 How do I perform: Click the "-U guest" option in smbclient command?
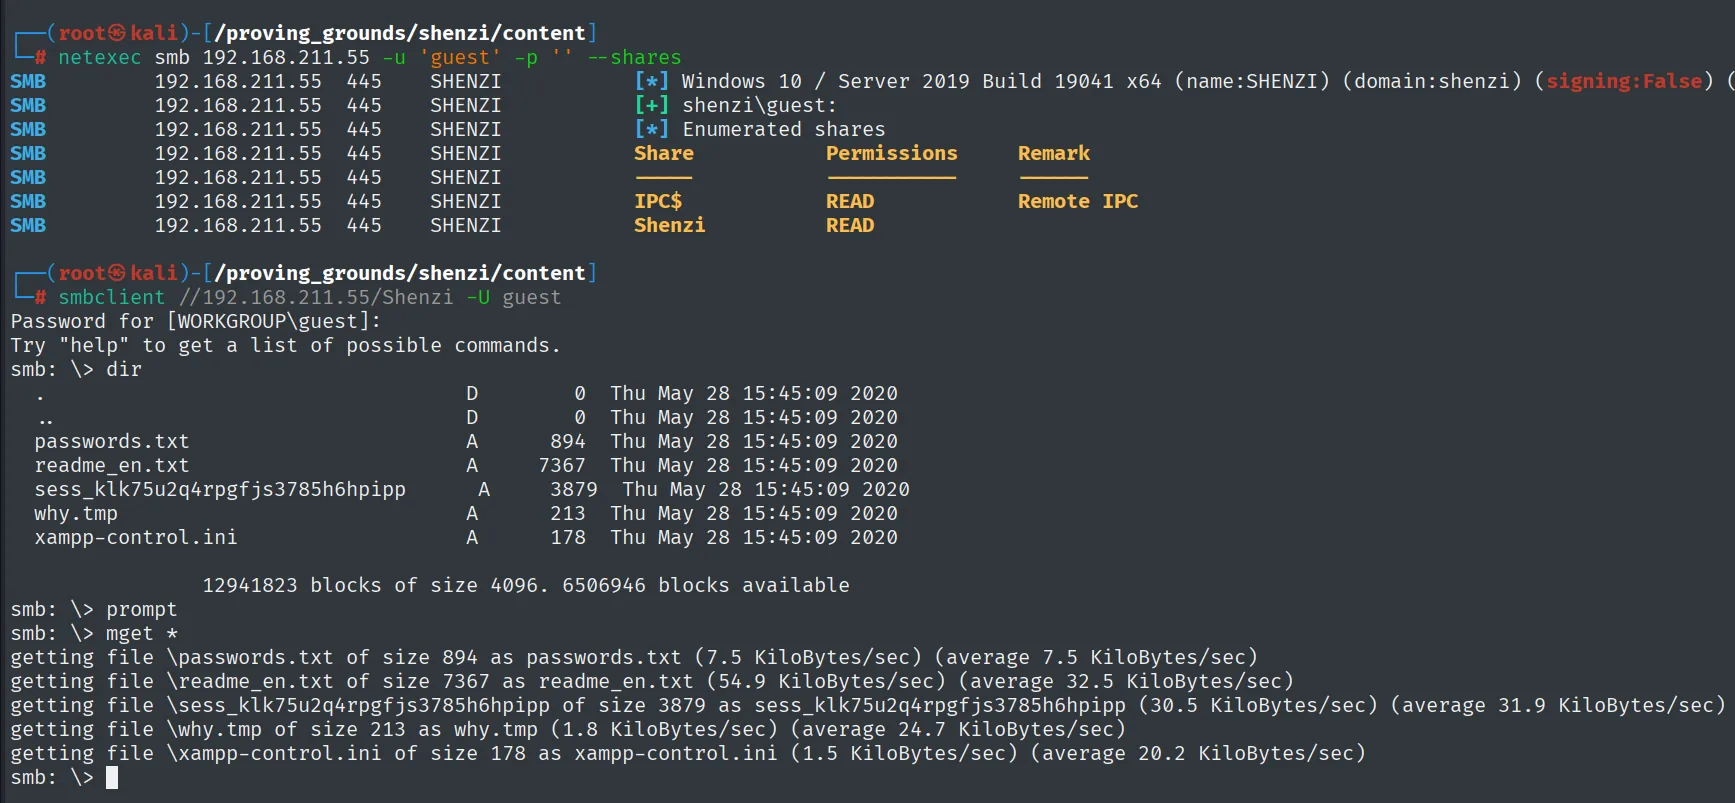tap(514, 298)
